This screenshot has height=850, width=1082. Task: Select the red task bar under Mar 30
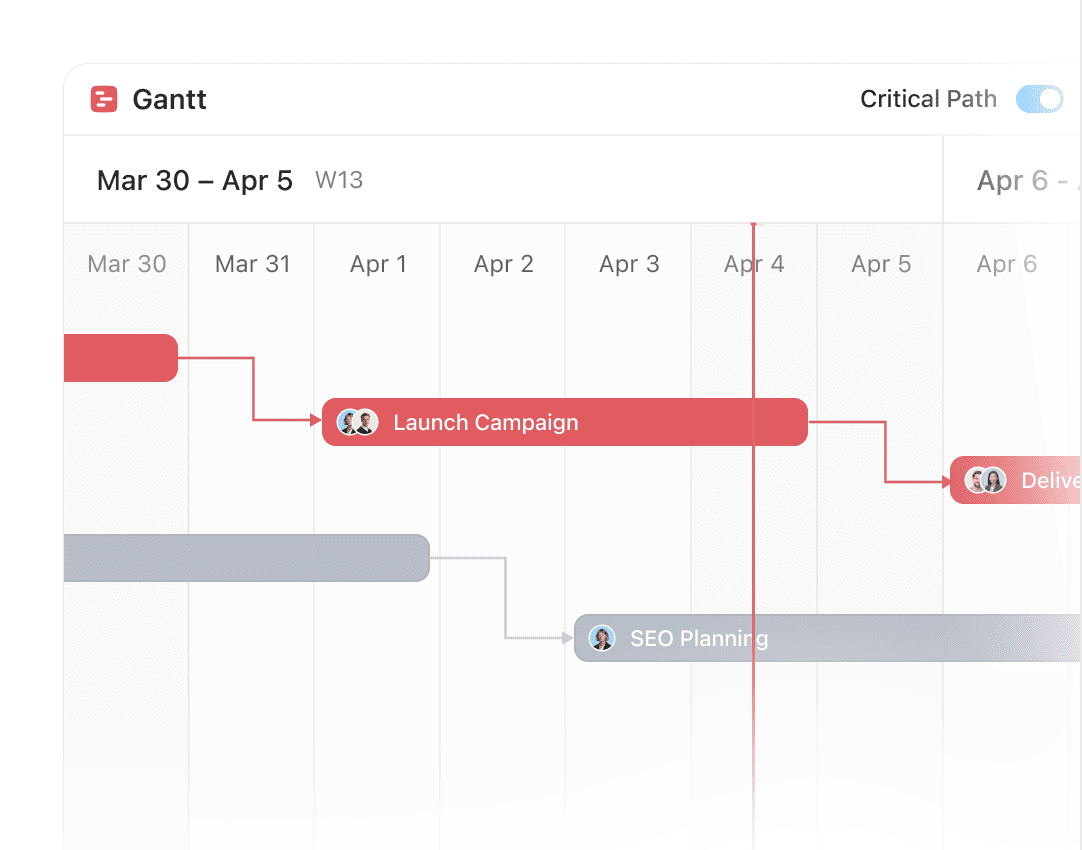pos(121,358)
